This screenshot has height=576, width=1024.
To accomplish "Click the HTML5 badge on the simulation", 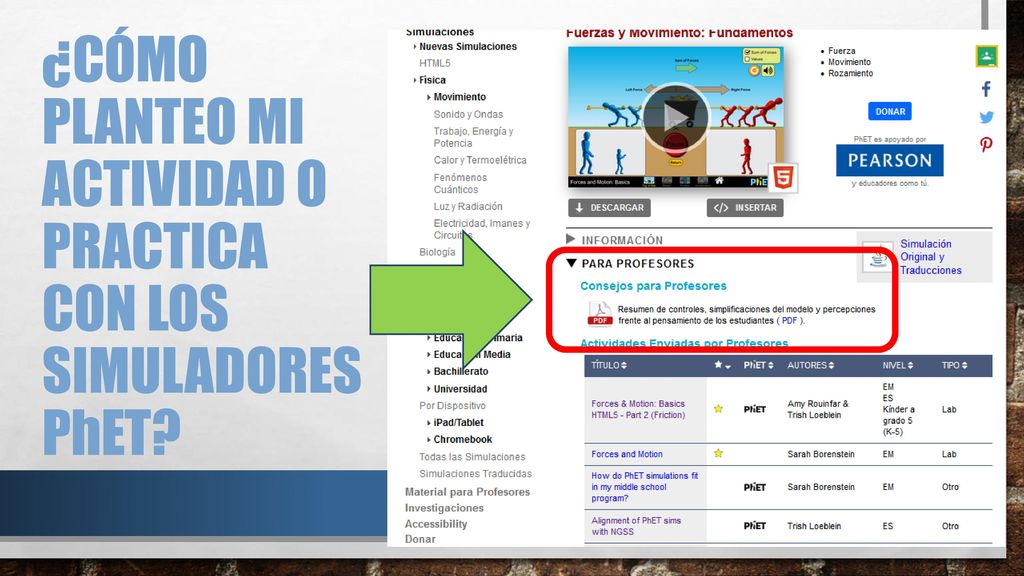I will [x=782, y=177].
